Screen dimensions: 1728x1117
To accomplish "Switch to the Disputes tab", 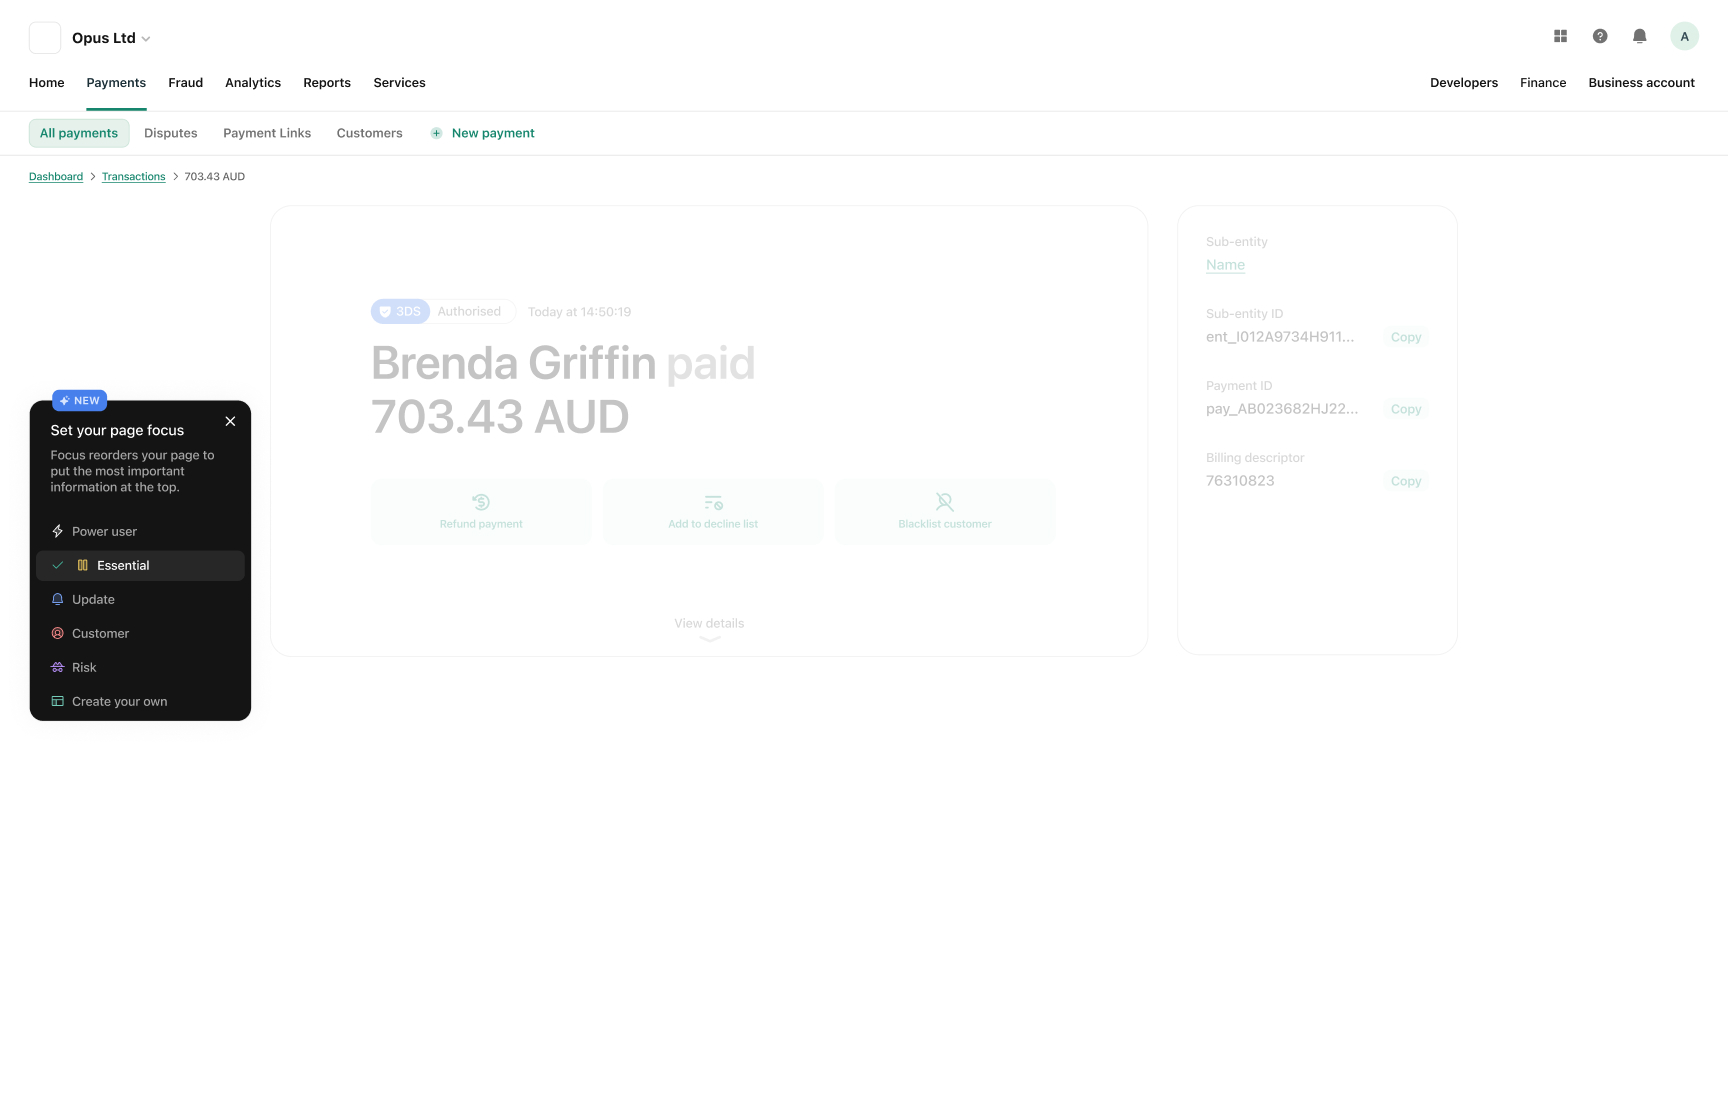I will click(x=171, y=133).
